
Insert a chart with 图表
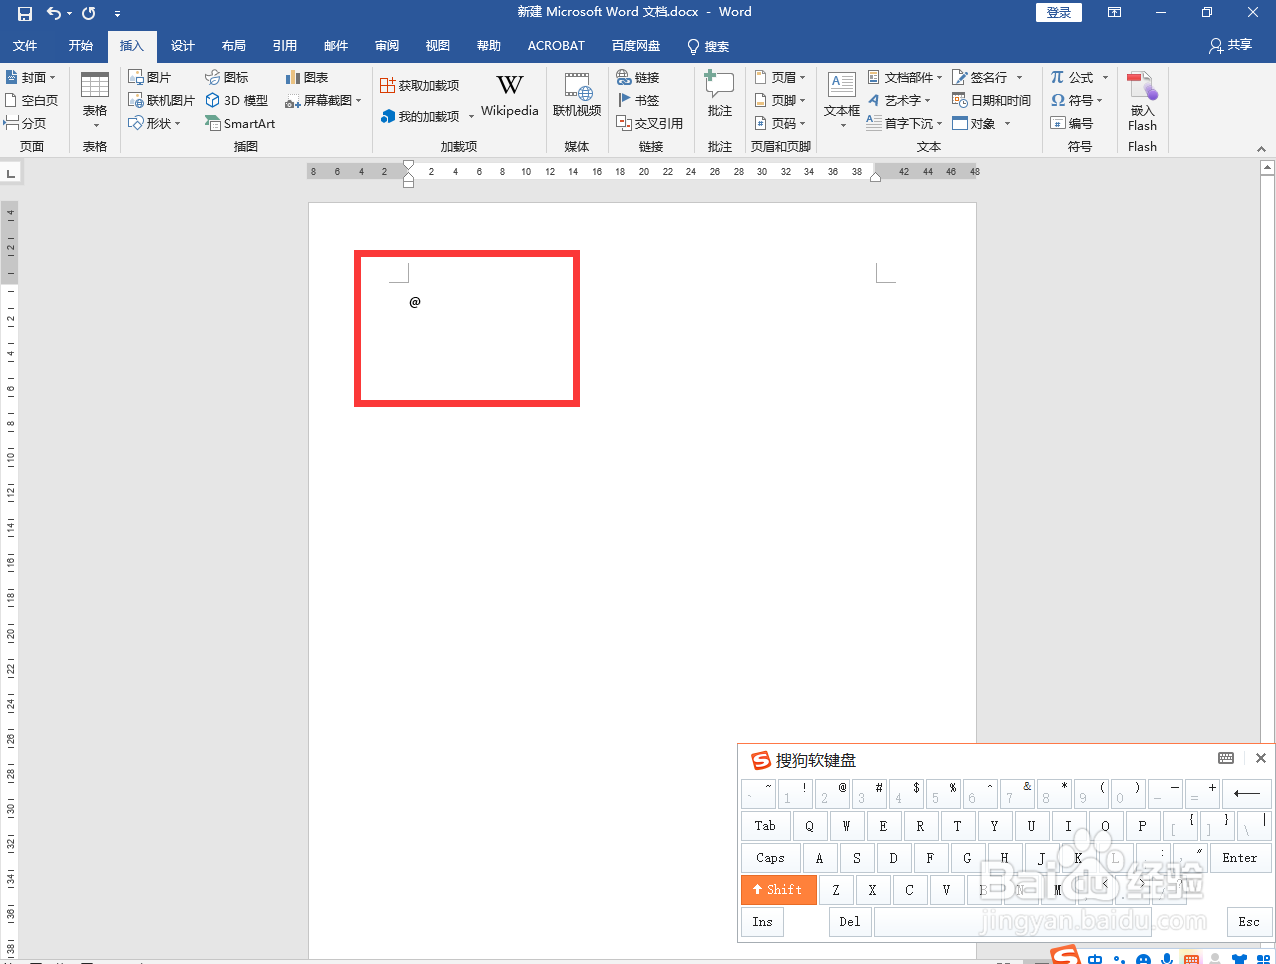pyautogui.click(x=307, y=77)
